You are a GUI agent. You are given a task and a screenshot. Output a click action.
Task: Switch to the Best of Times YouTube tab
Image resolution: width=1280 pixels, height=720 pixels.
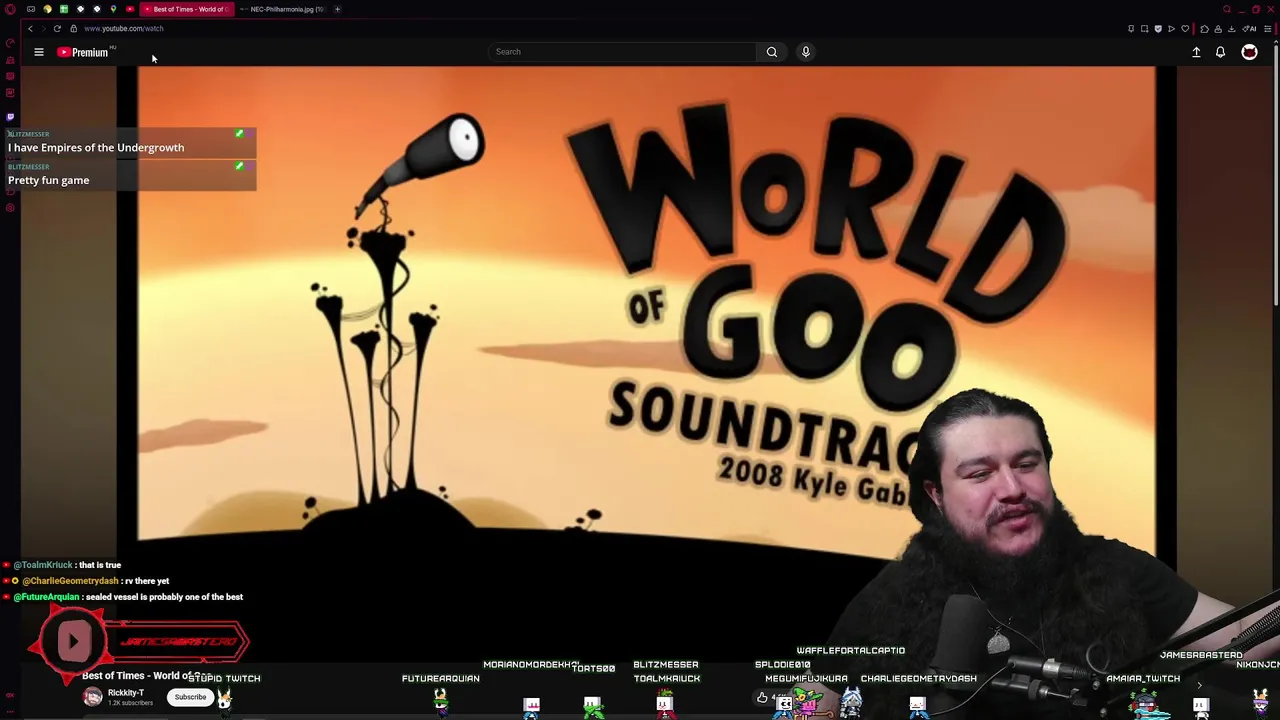coord(187,9)
